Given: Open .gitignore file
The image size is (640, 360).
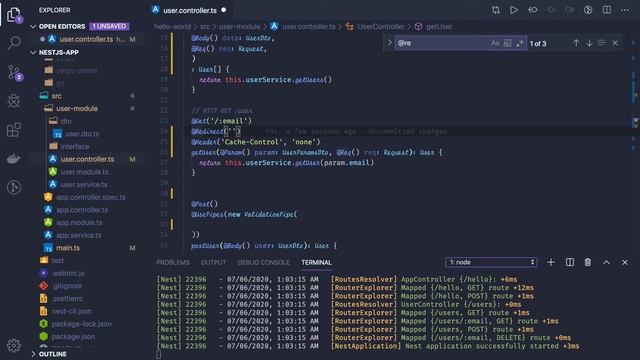Looking at the screenshot, I should pos(67,286).
